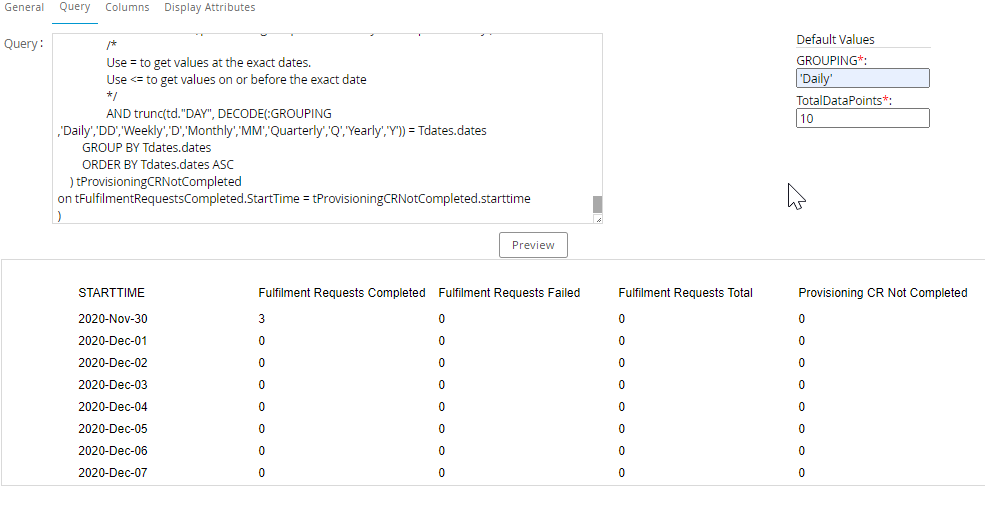This screenshot has height=508, width=985.
Task: Select the Fulfilment Requests Completed header
Action: [x=342, y=293]
